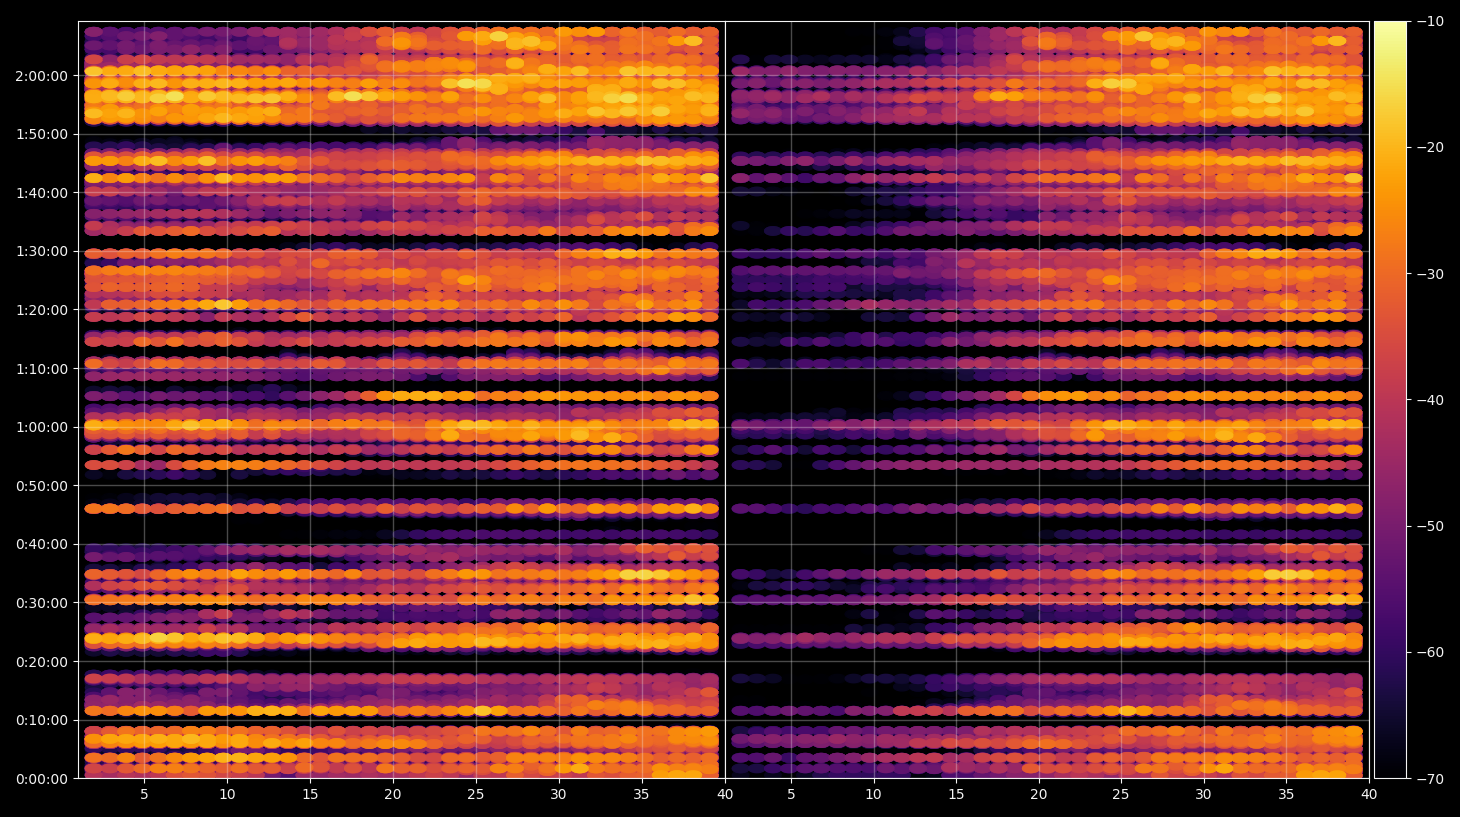Select the −30 colorbar tick label

(x=1430, y=274)
